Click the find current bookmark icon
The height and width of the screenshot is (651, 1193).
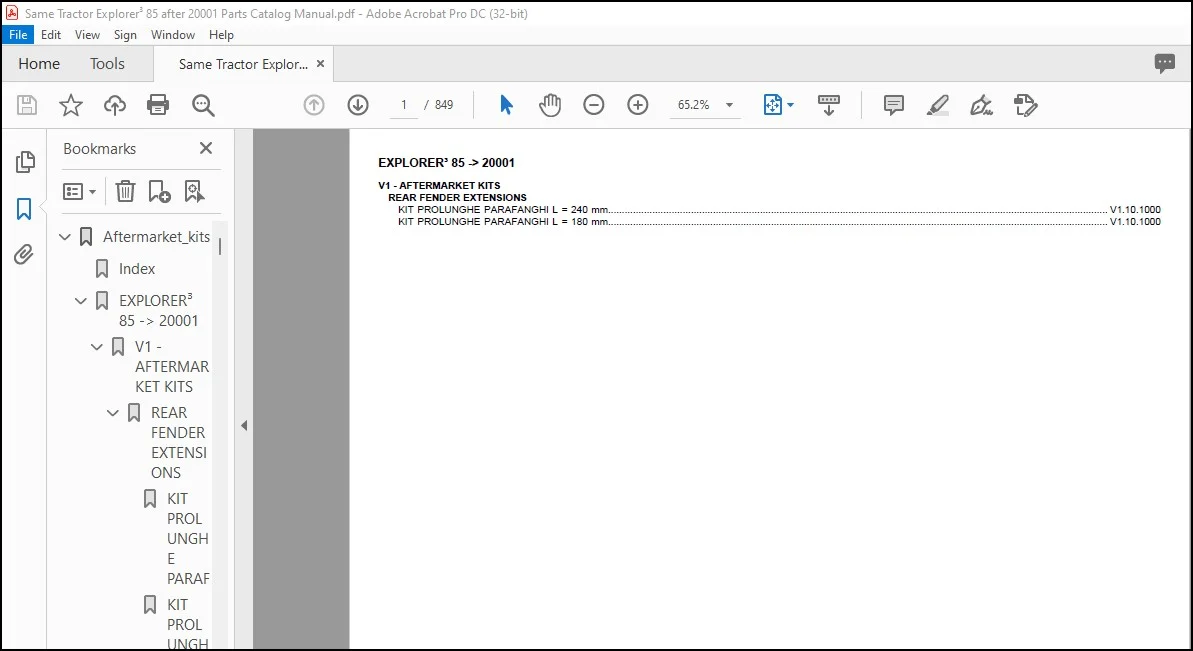(194, 192)
